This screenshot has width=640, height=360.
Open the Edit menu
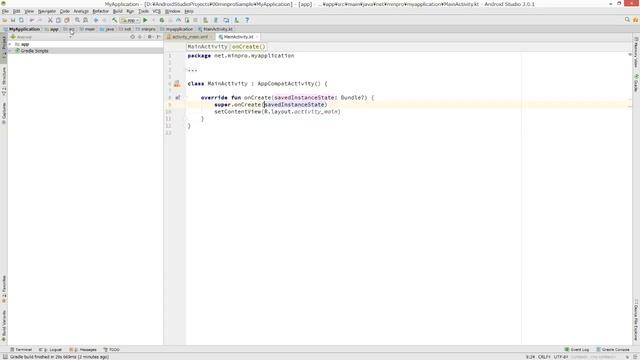(x=16, y=11)
